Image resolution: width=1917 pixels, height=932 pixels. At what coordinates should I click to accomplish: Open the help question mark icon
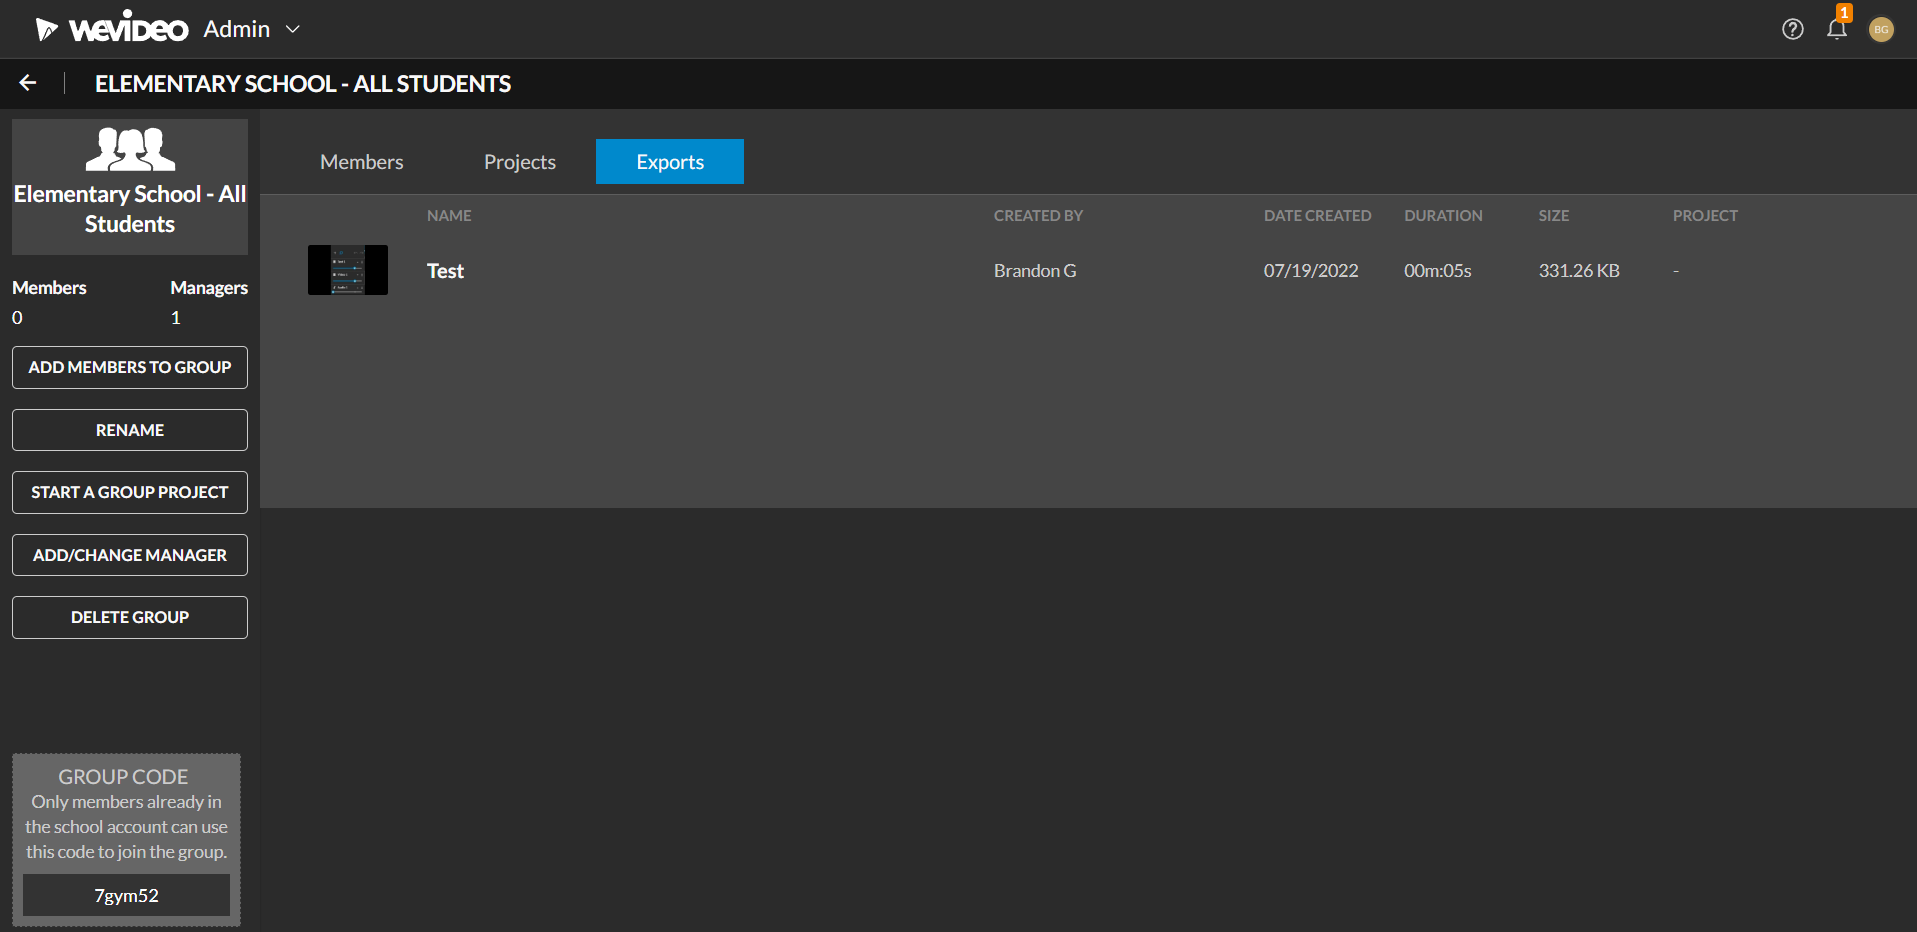[1792, 29]
